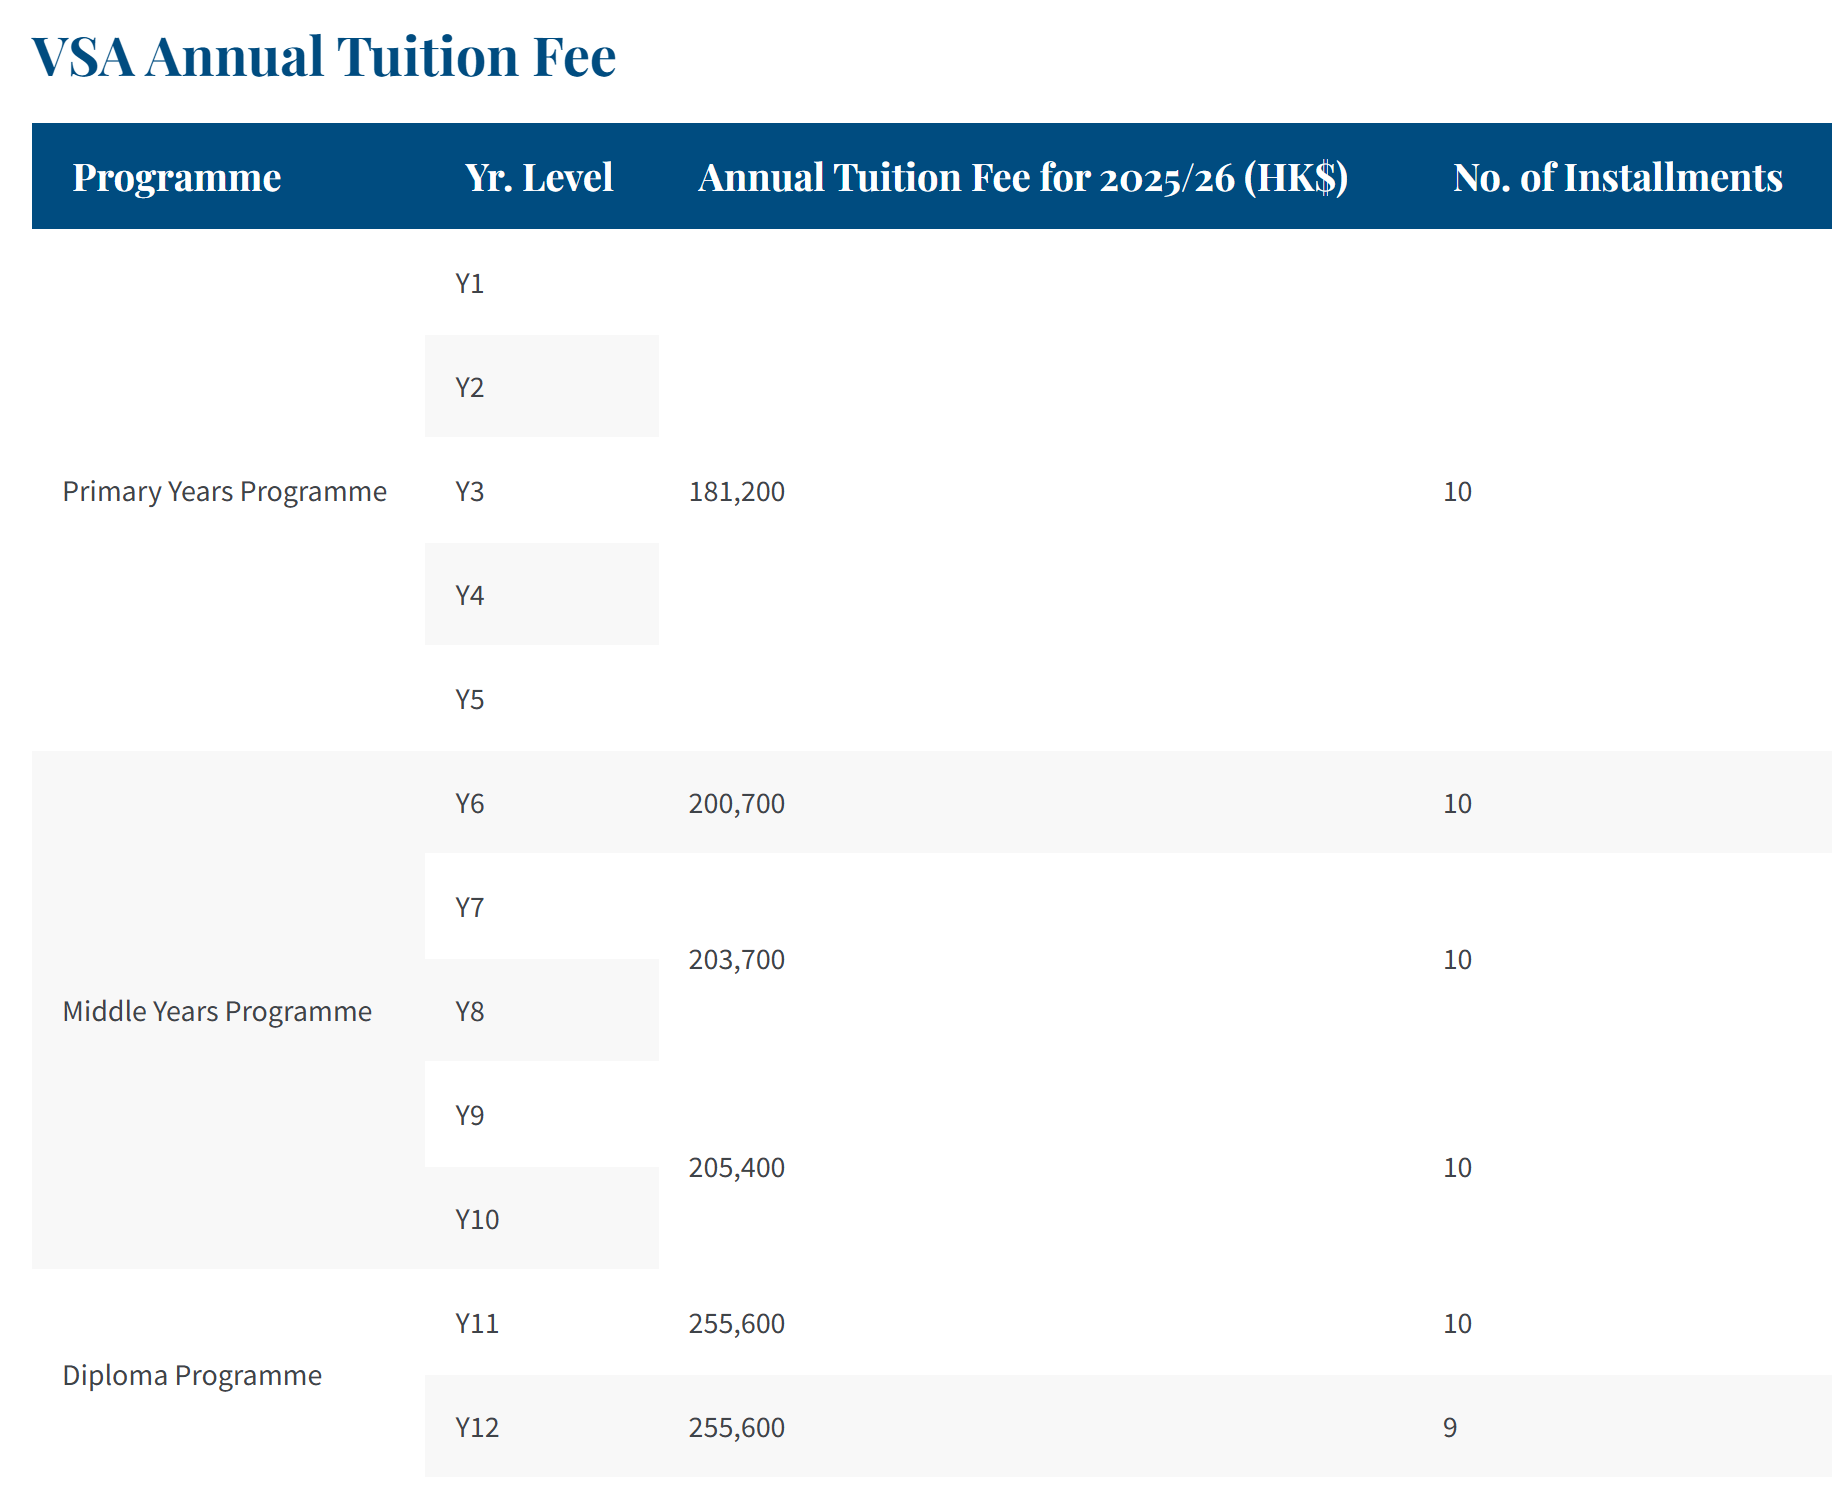Screen dimensions: 1848x1504
Task: Select the Y8 year level cell
Action: (470, 1011)
